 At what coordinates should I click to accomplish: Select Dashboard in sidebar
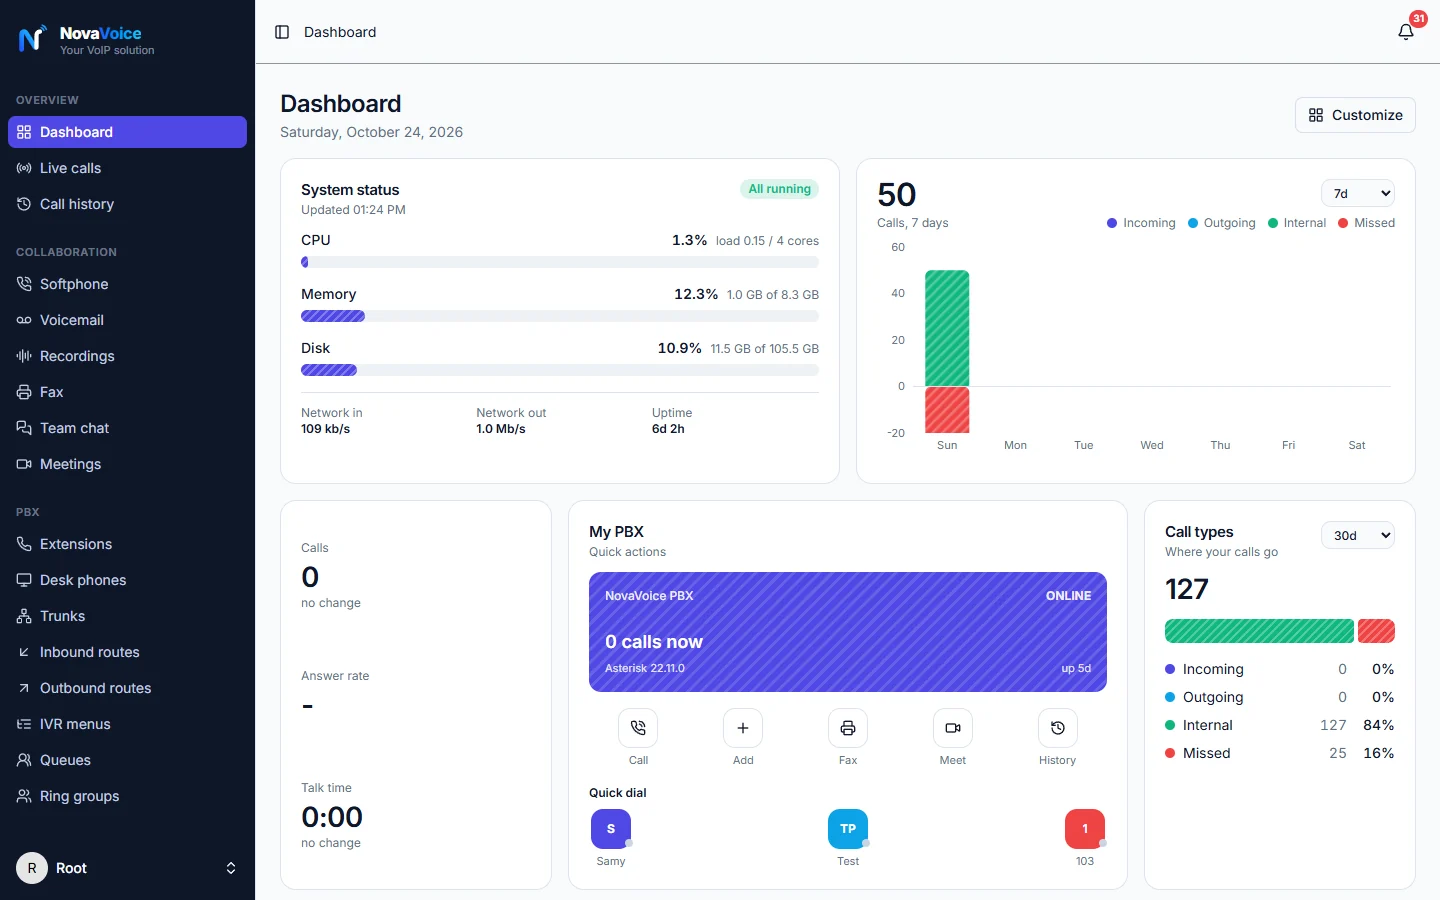[x=127, y=132]
